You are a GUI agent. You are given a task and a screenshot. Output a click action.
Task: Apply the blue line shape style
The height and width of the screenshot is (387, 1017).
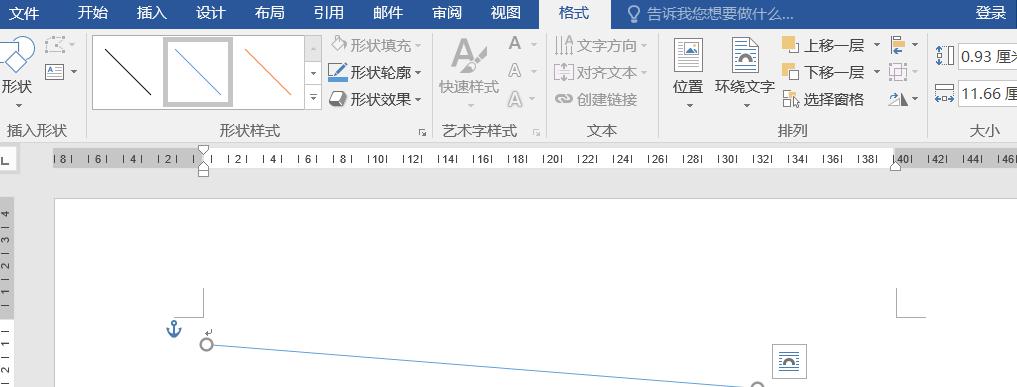pos(198,72)
